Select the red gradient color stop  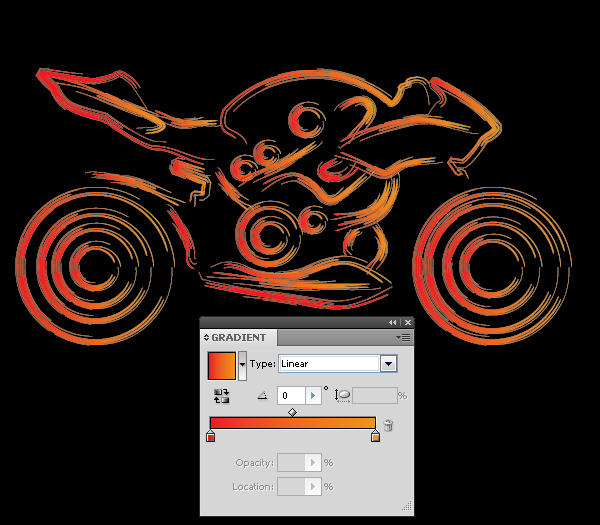point(210,436)
